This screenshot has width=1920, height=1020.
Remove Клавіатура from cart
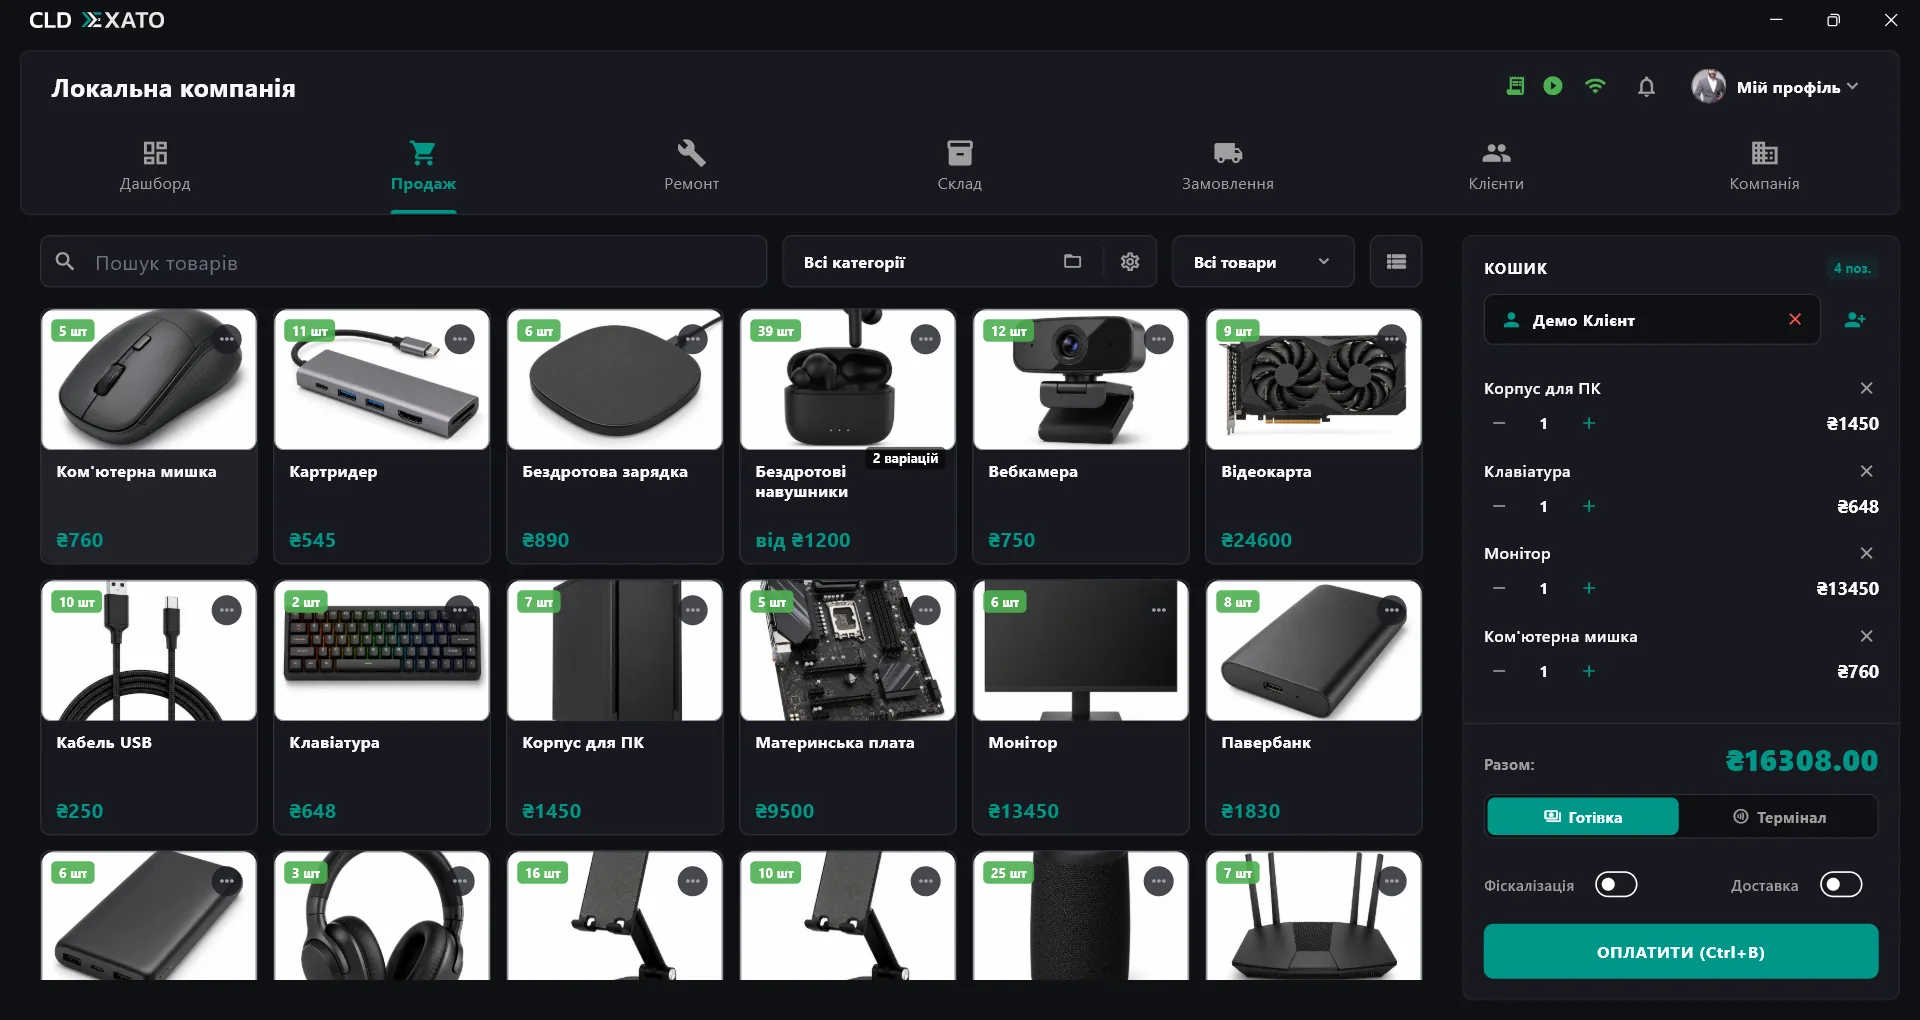pyautogui.click(x=1866, y=471)
